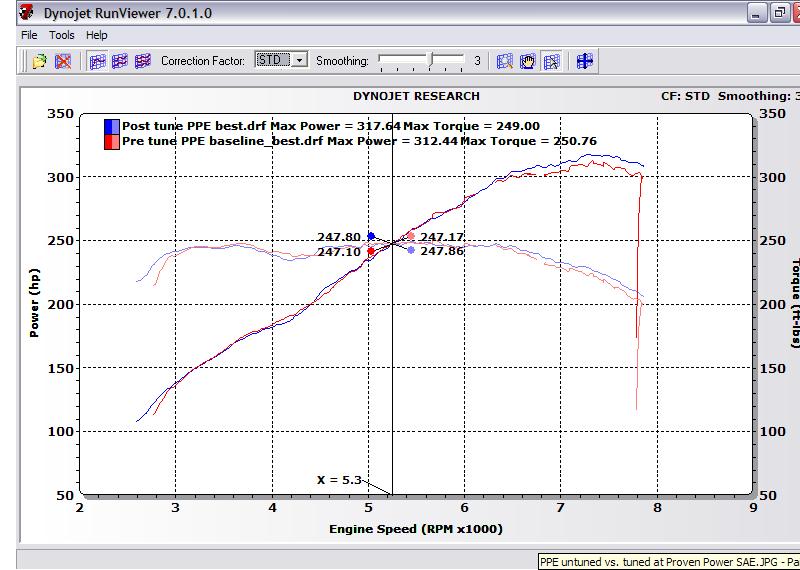The height and width of the screenshot is (570, 800).
Task: Click the 247.10 data label
Action: (339, 252)
